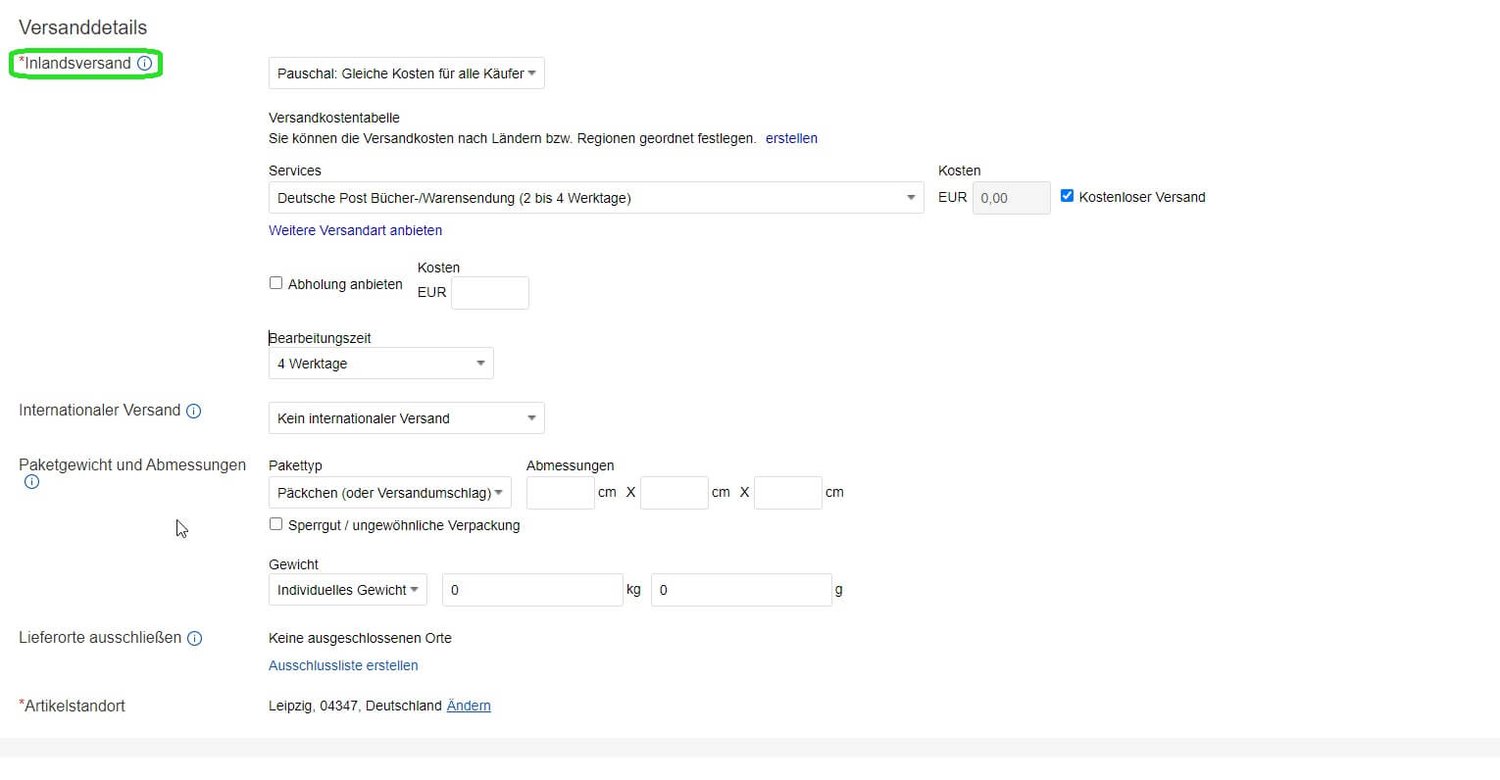Focus the first Abmessungen cm field

(x=560, y=493)
